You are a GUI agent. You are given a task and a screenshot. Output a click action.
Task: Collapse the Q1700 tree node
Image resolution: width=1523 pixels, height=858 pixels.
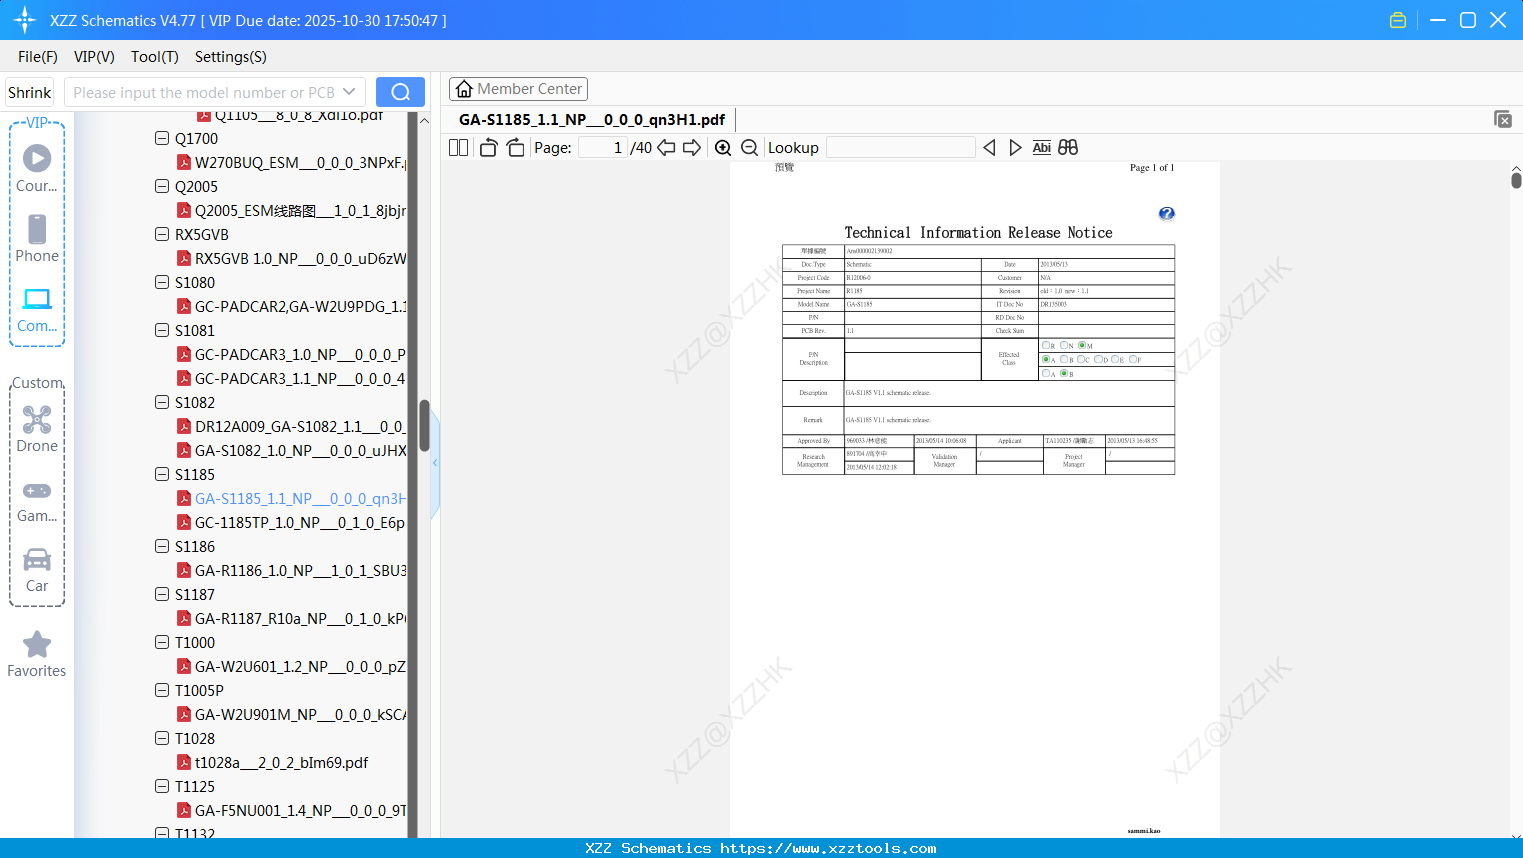(162, 138)
